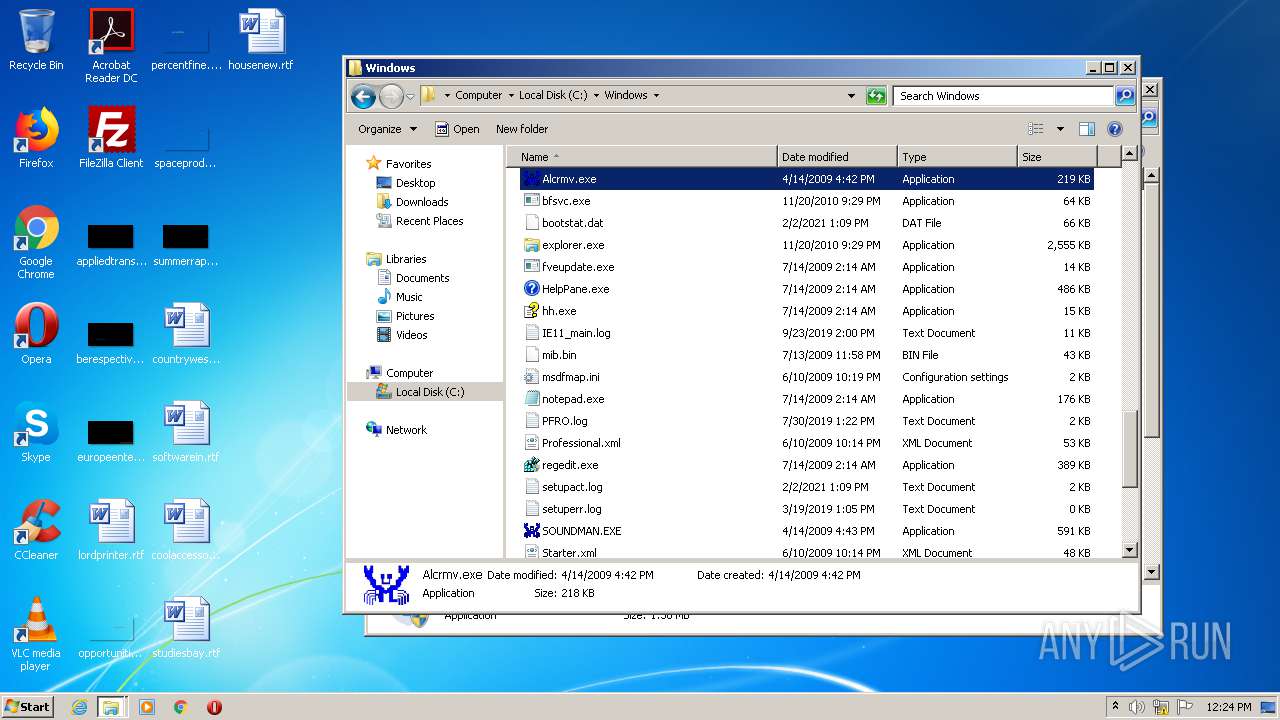The image size is (1280, 720).
Task: Select hh.exe file
Action: 559,311
